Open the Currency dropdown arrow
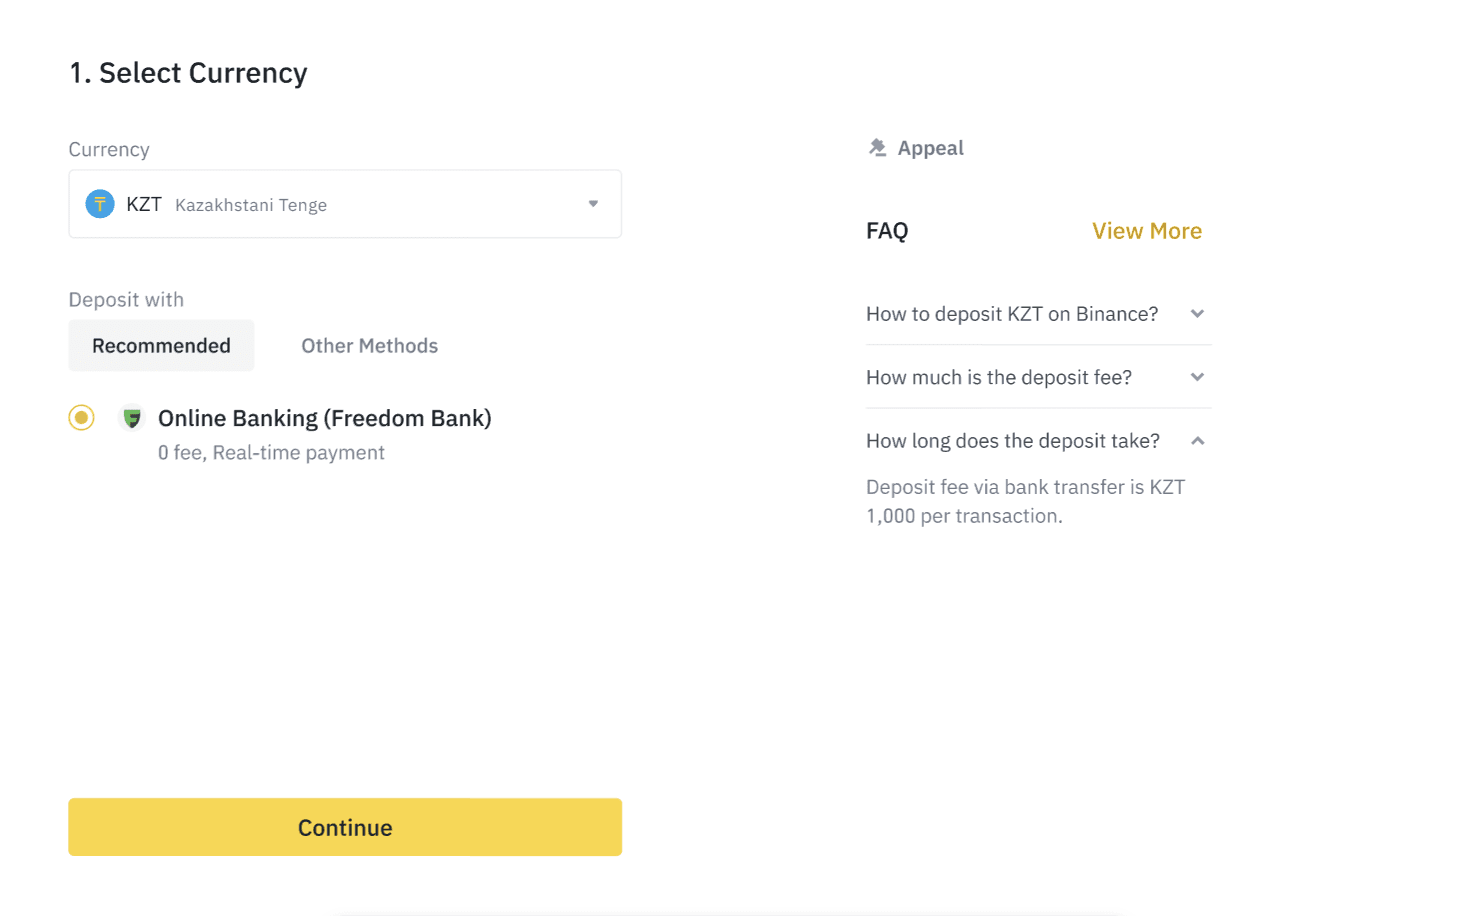The height and width of the screenshot is (916, 1468). point(593,204)
